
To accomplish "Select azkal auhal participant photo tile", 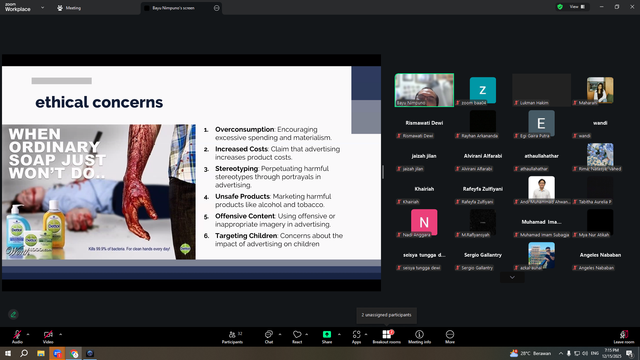I will [x=542, y=255].
